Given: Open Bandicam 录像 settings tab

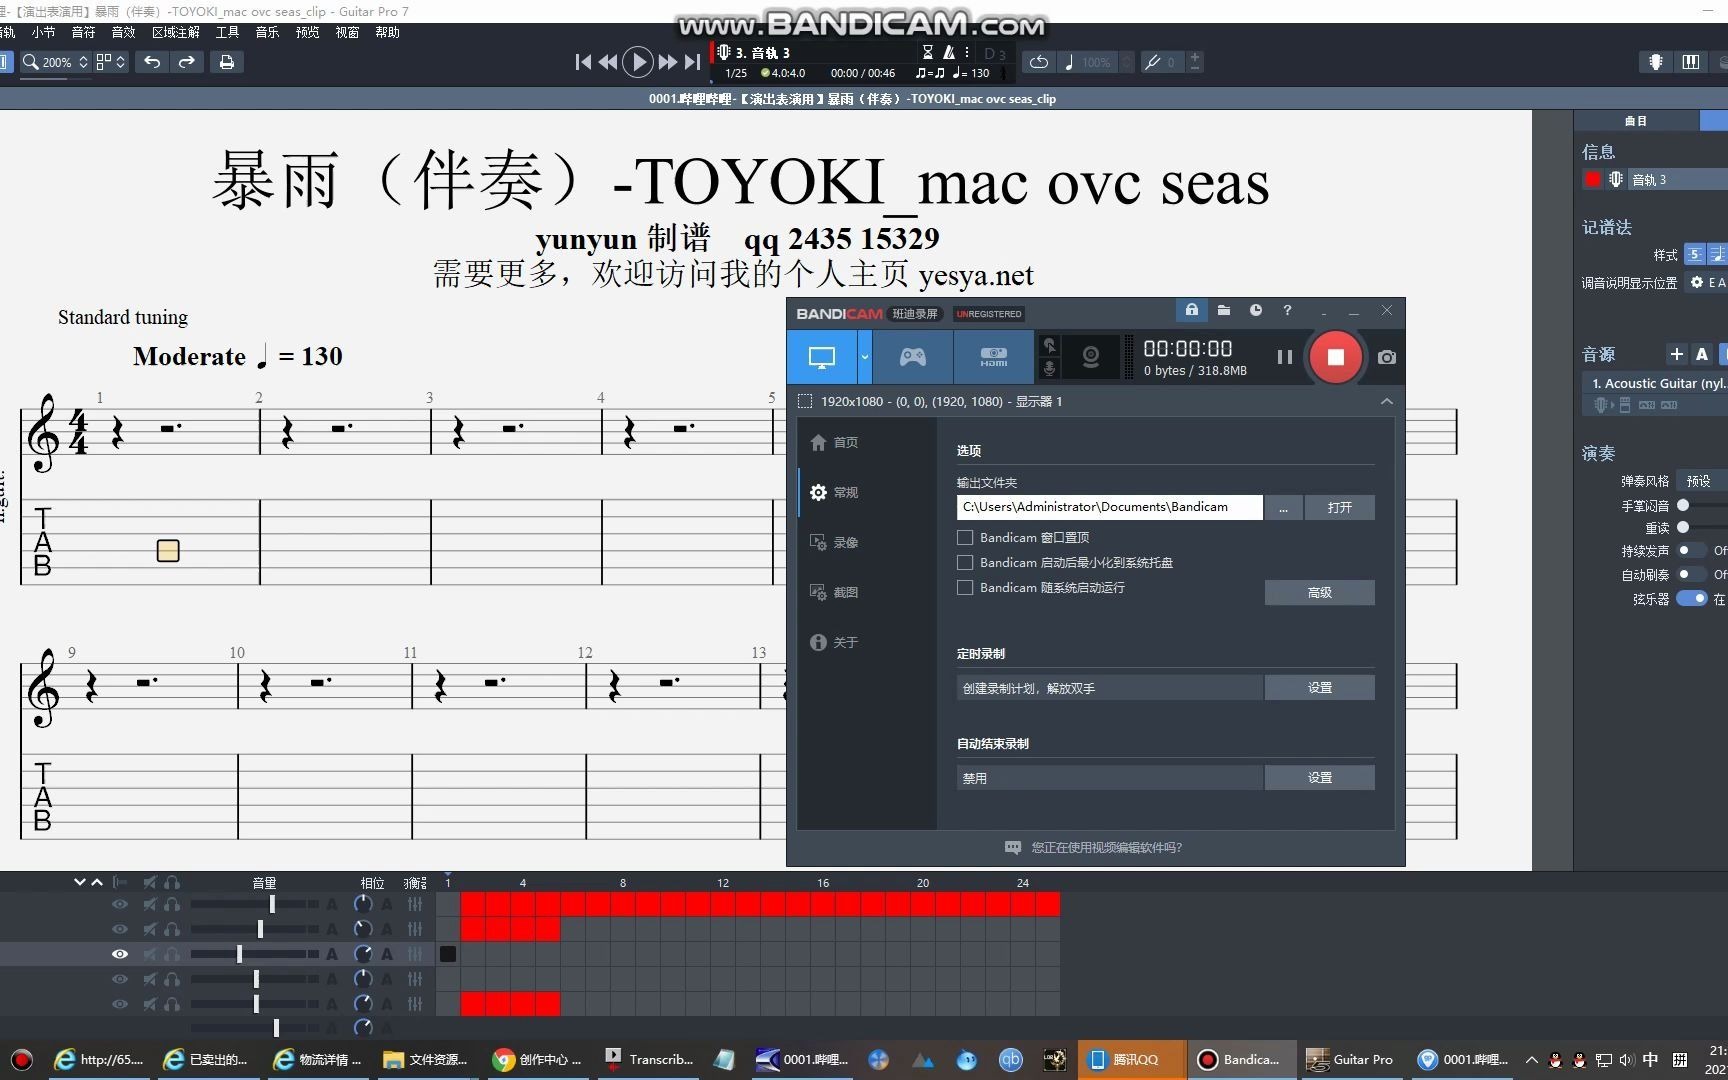Looking at the screenshot, I should 834,542.
